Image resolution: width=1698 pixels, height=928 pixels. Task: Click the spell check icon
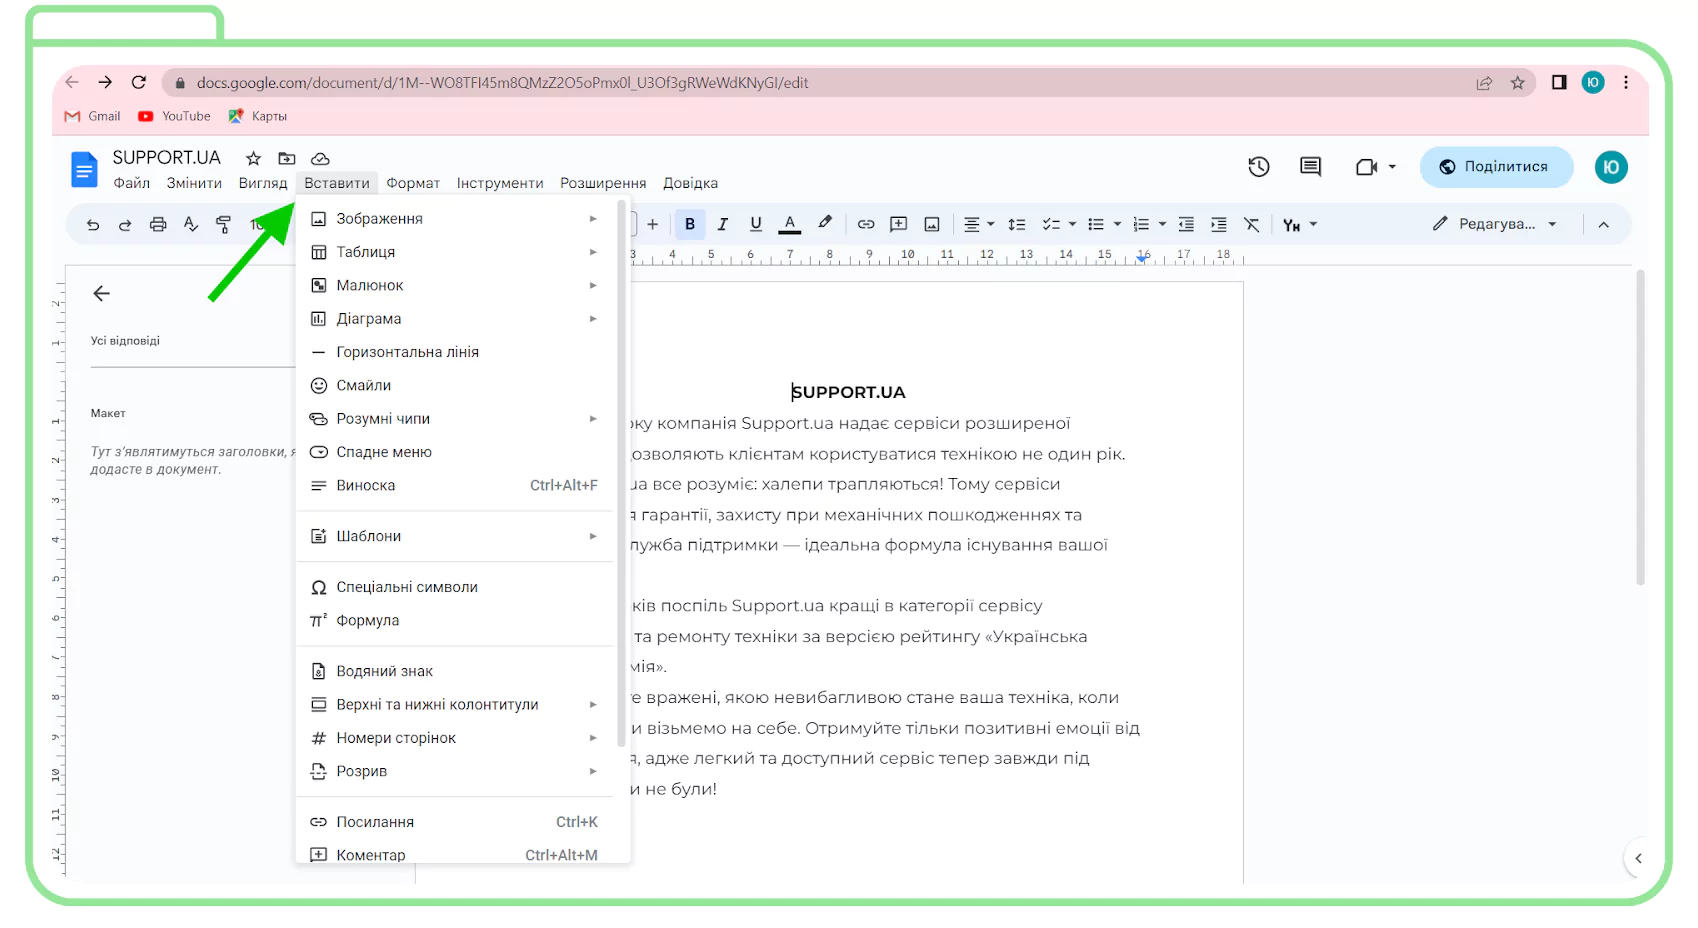pos(191,225)
